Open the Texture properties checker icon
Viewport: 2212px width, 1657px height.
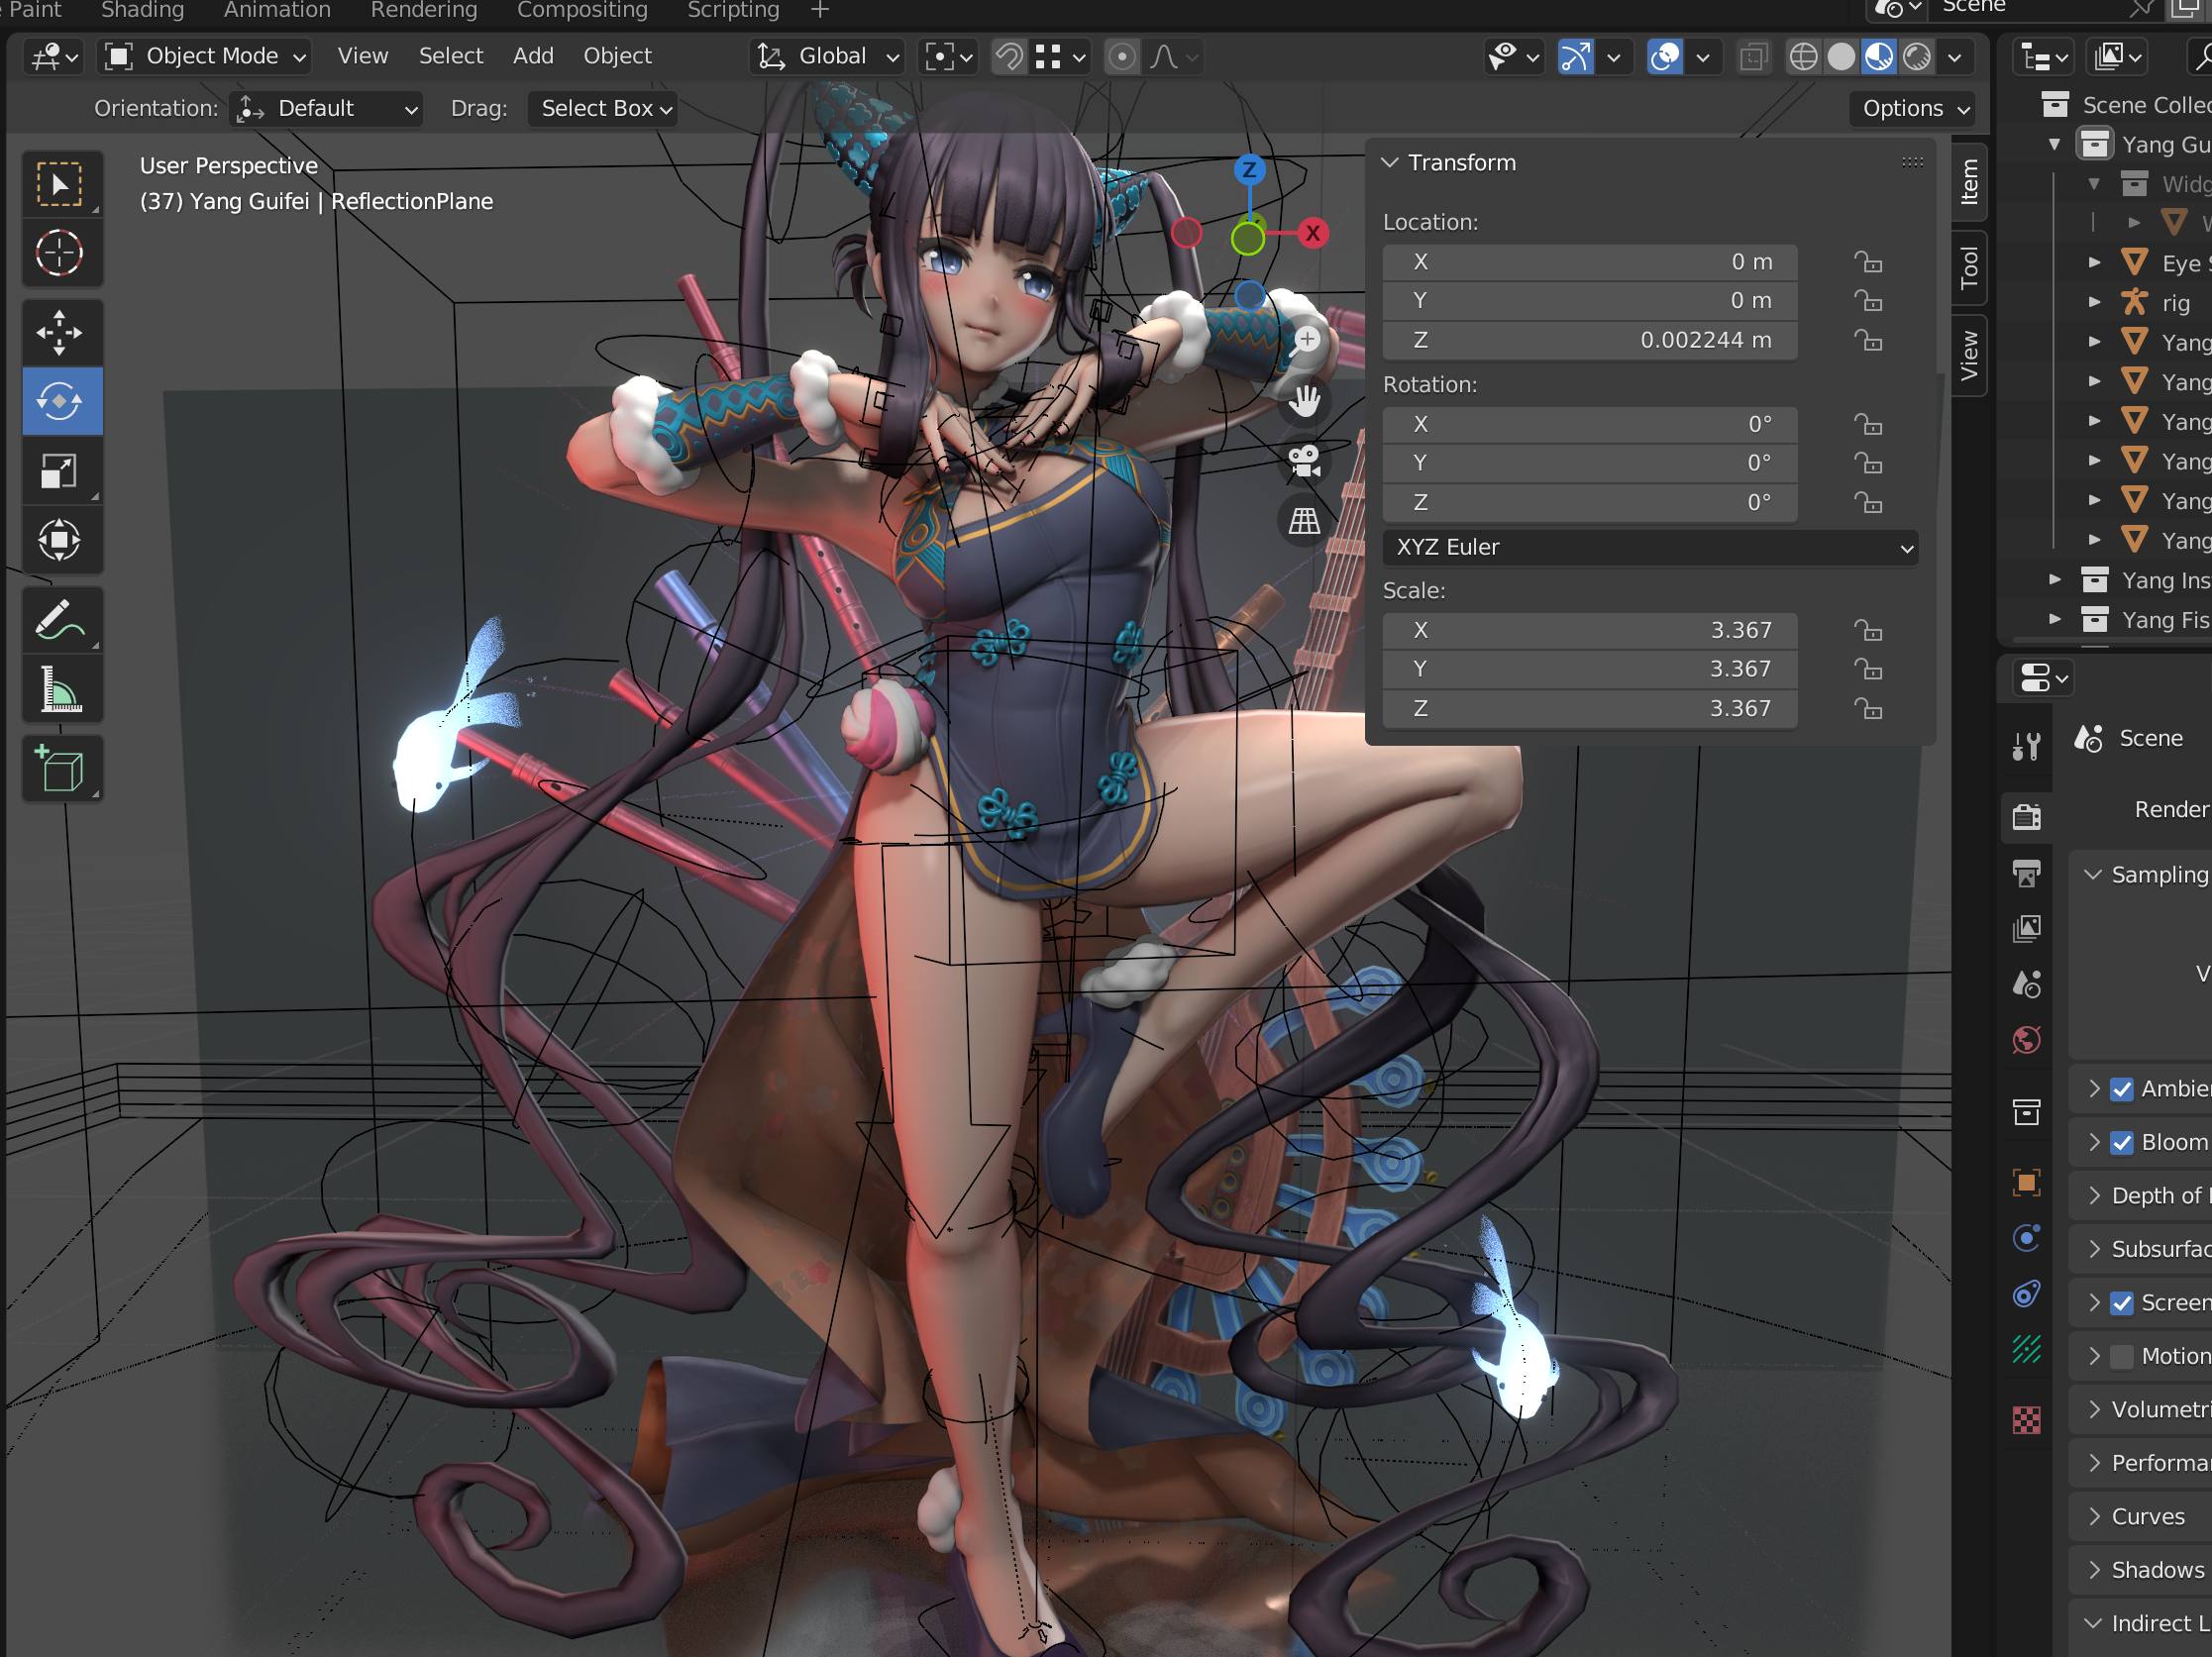[2027, 1420]
